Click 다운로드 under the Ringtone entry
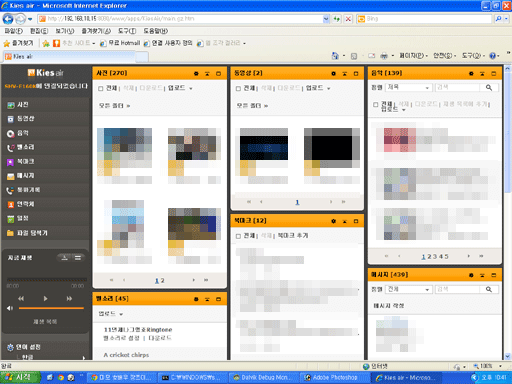This screenshot has width=512, height=384. pos(160,338)
